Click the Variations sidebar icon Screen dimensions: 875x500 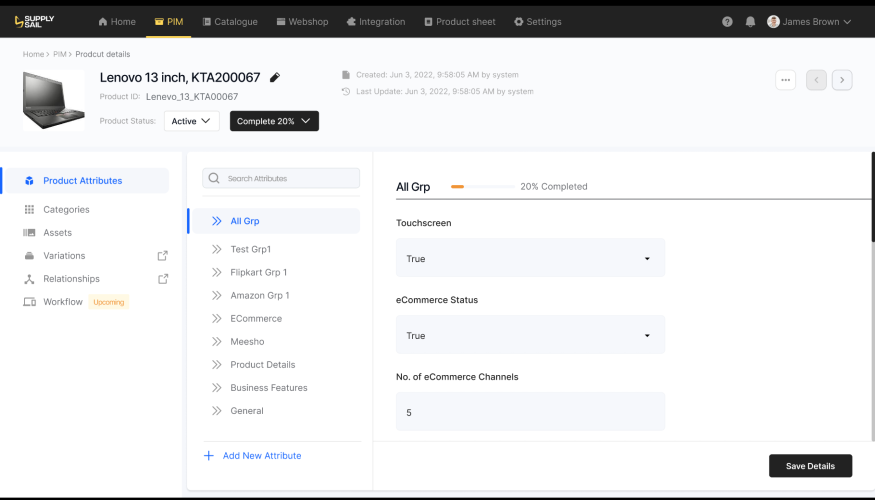coord(29,256)
